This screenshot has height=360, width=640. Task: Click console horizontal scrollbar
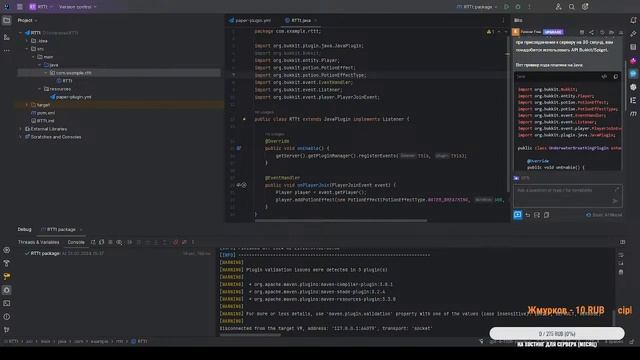click(x=250, y=335)
